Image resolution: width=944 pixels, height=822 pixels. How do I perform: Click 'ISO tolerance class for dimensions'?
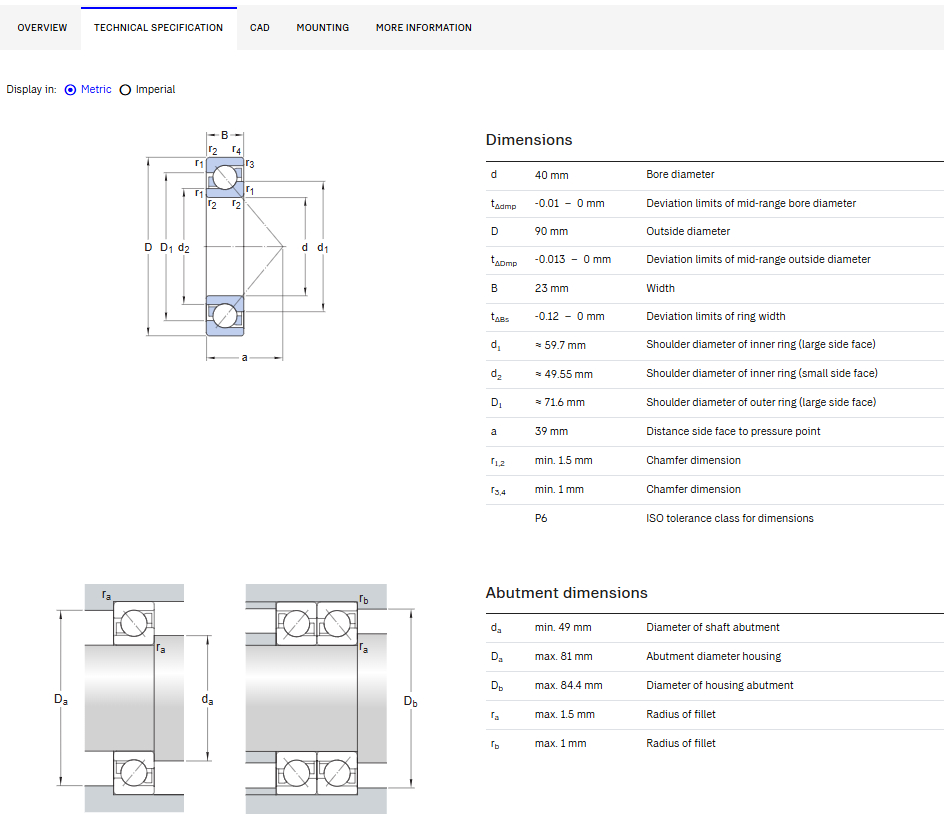point(730,518)
